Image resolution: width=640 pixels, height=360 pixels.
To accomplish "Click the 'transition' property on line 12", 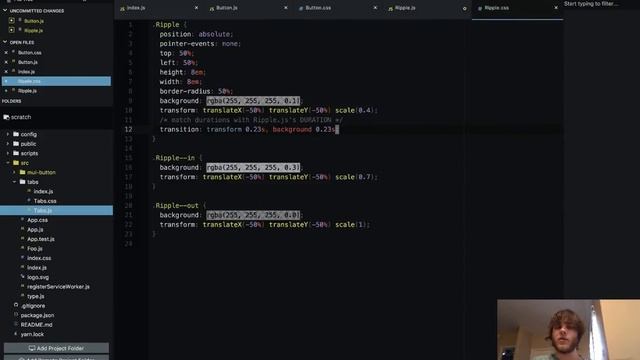I will pos(179,129).
